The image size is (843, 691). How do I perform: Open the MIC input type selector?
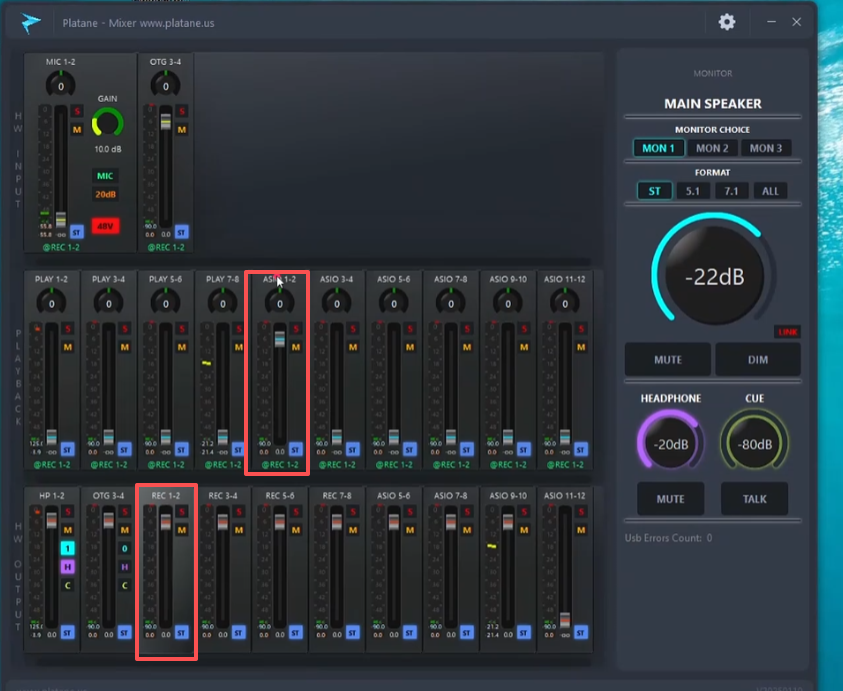tap(106, 176)
